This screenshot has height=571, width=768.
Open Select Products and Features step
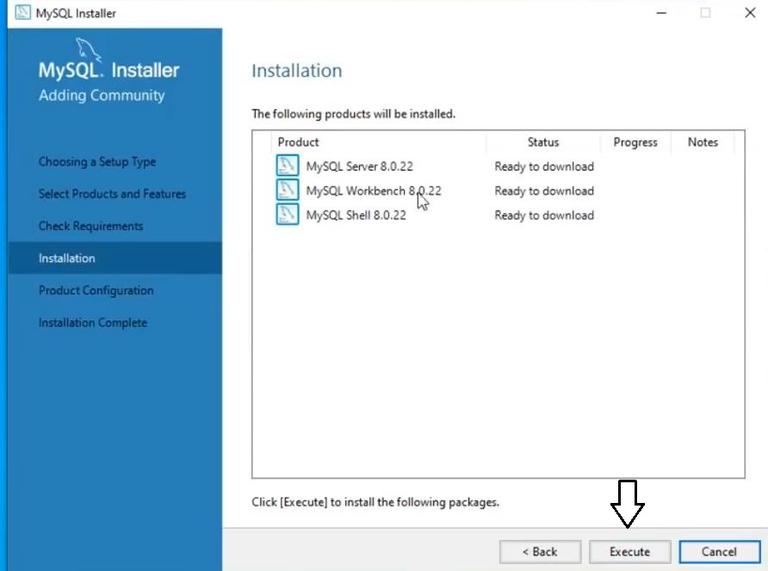pyautogui.click(x=112, y=194)
